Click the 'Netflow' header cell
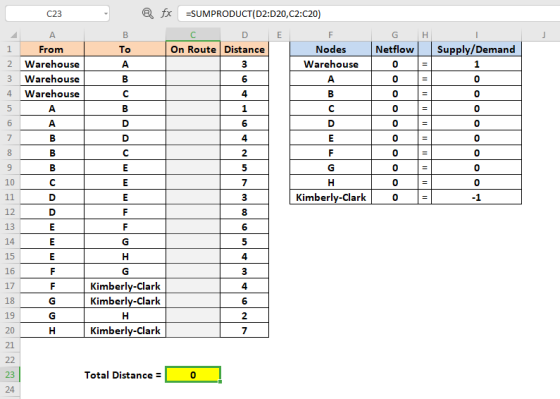 tap(395, 49)
